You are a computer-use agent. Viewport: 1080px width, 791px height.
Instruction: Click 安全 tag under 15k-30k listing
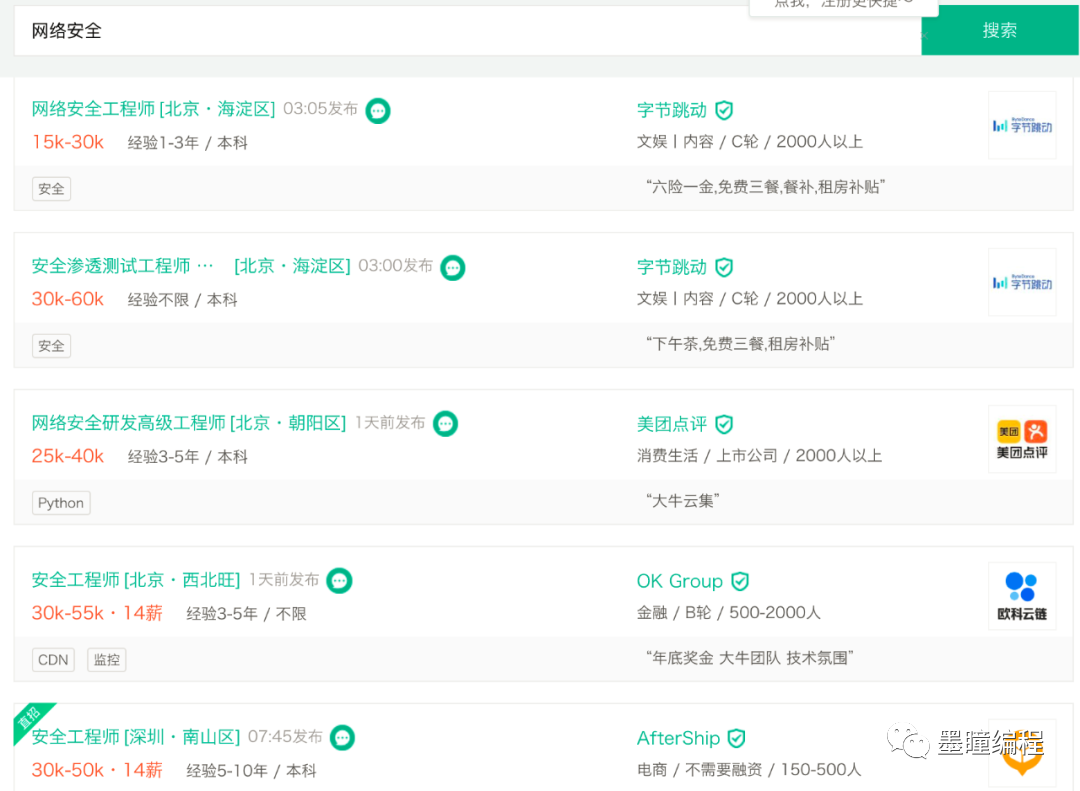click(x=51, y=189)
